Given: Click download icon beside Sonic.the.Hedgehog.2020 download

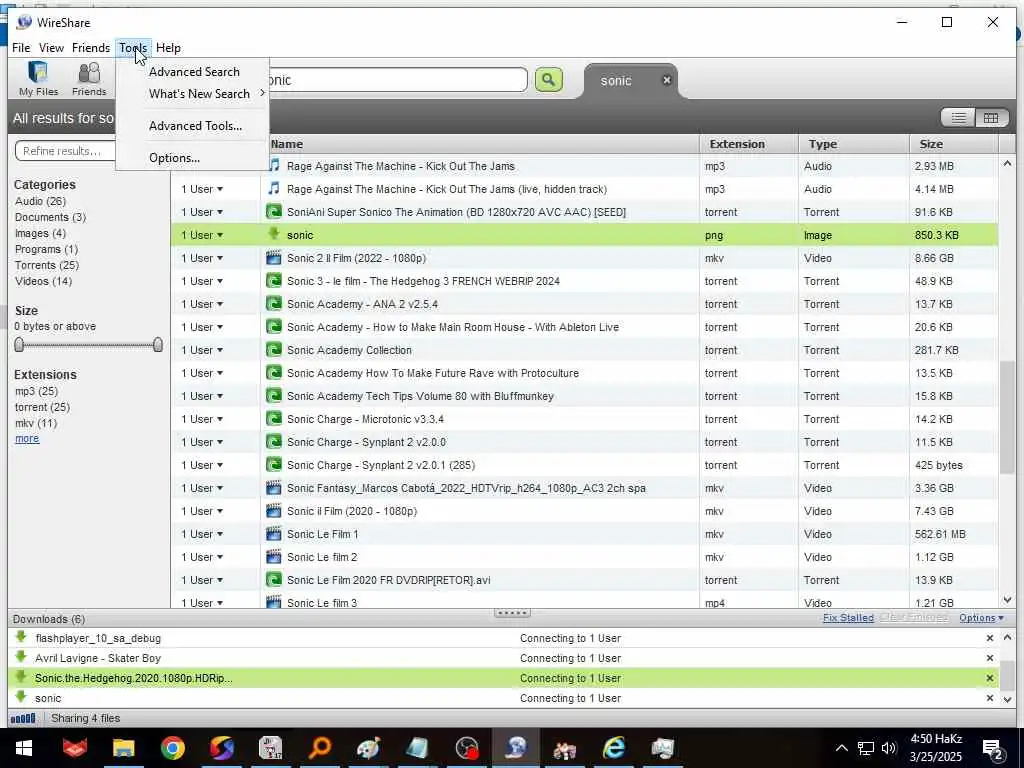Looking at the screenshot, I should coord(21,677).
